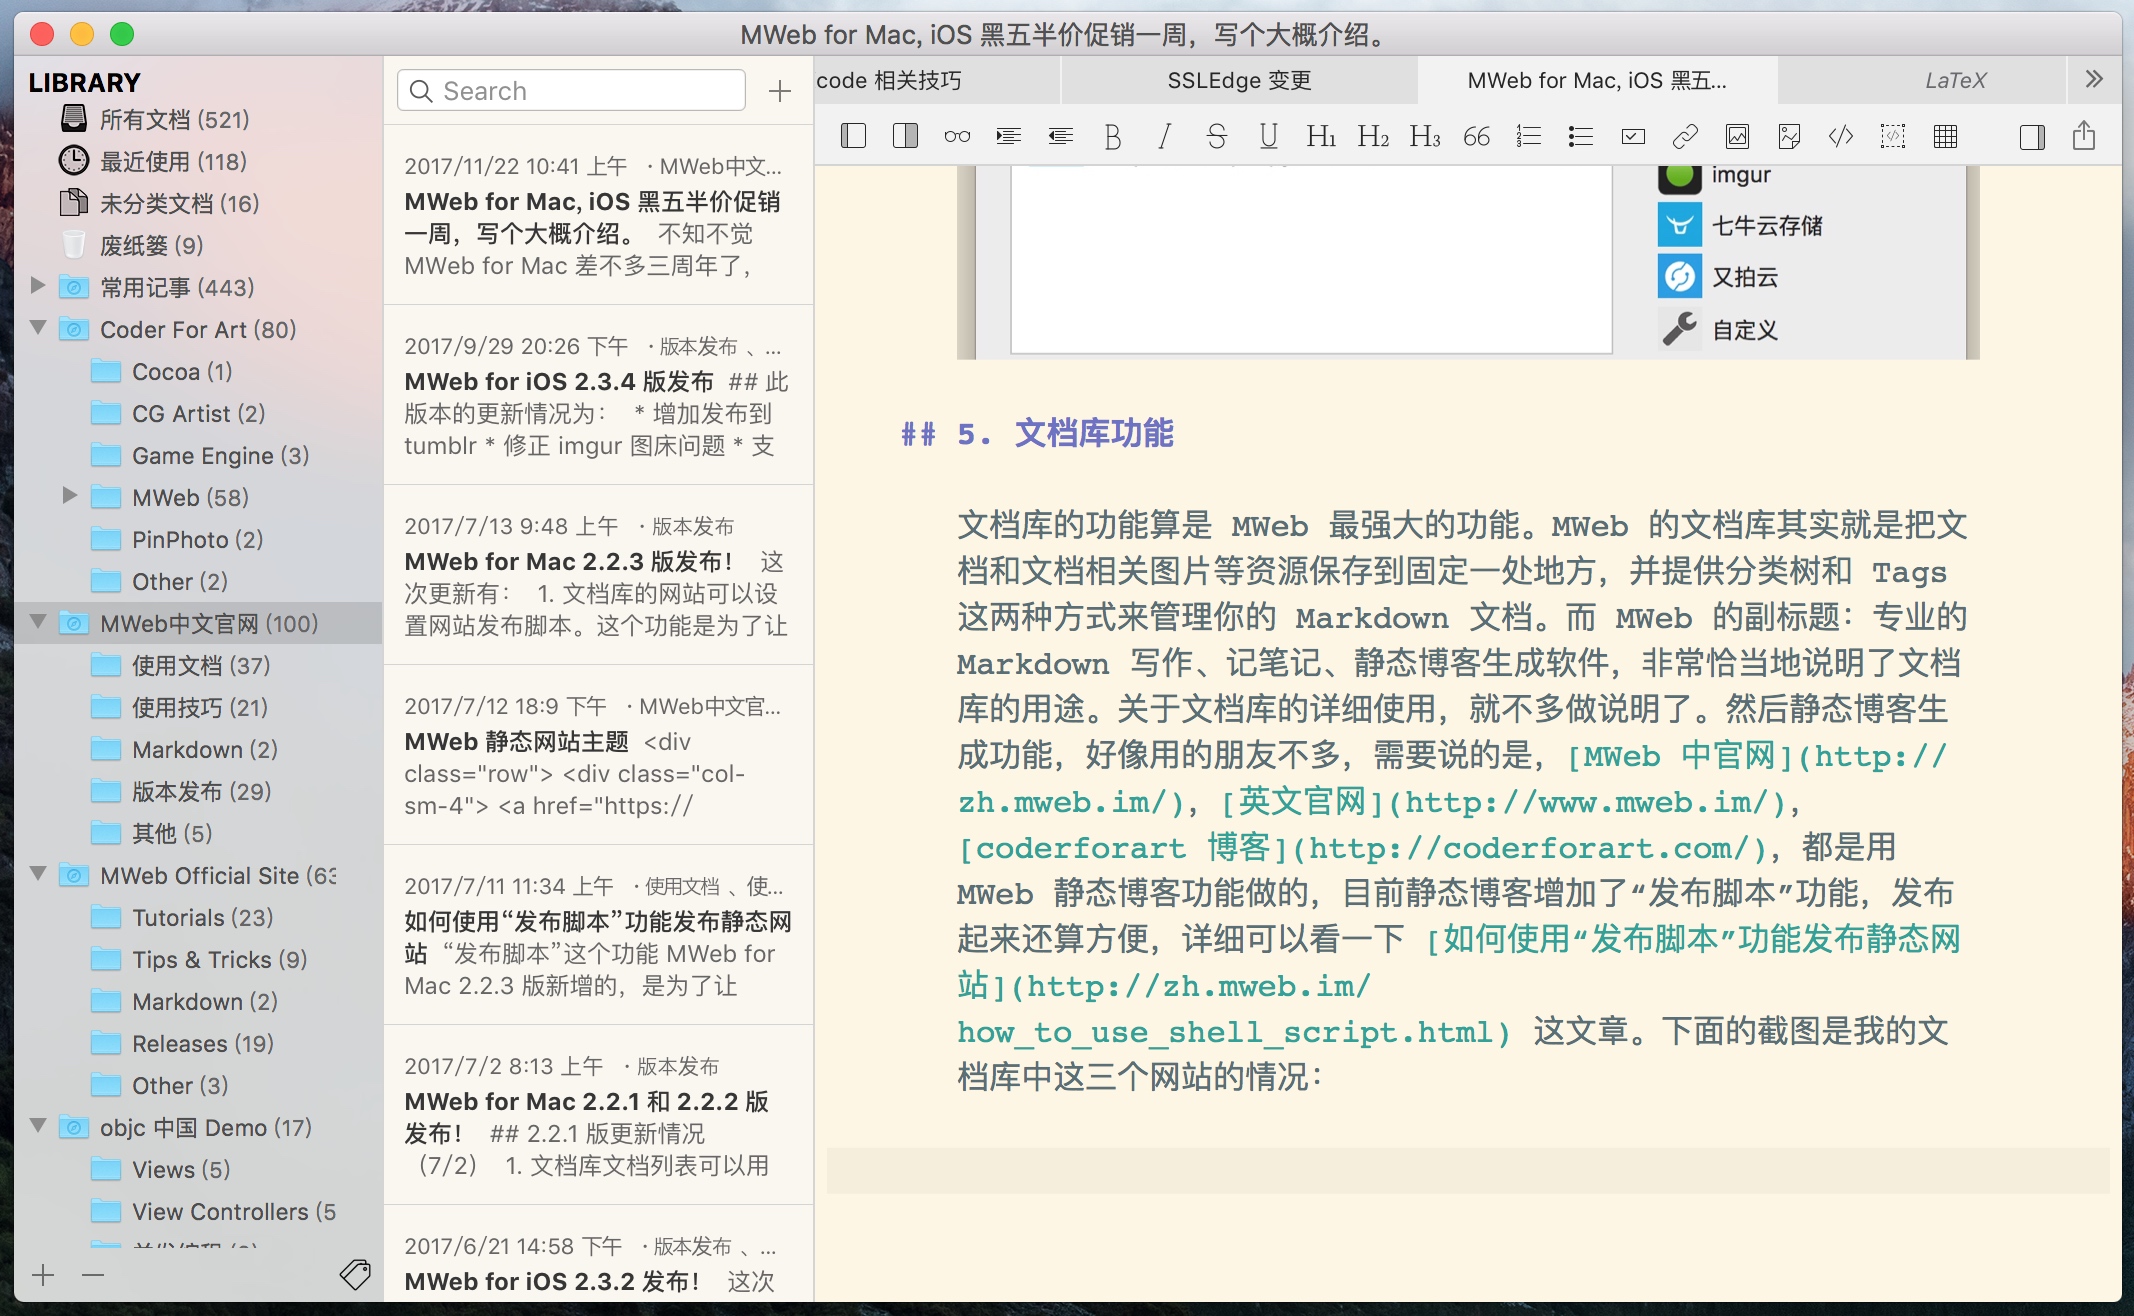
Task: Add new document with plus button
Action: coord(779,91)
